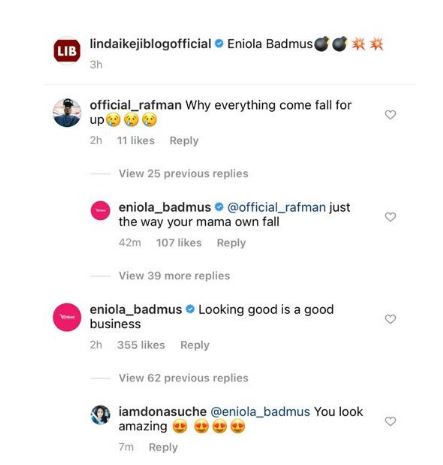Expand 'View 39 more replies'
This screenshot has width=443, height=465.
(x=174, y=276)
